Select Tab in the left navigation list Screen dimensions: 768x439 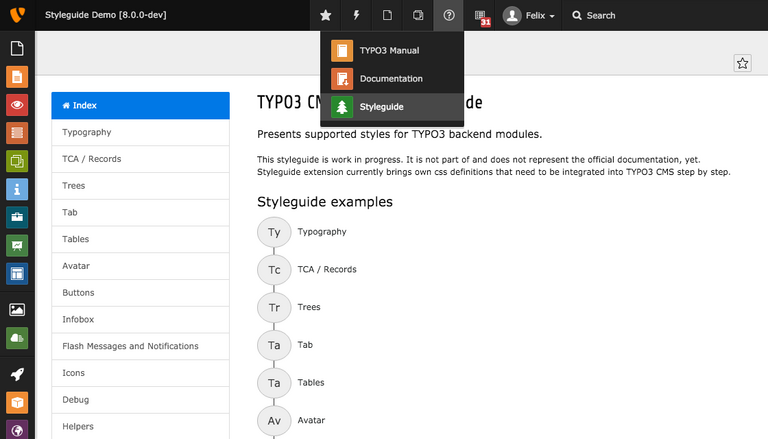coord(141,212)
